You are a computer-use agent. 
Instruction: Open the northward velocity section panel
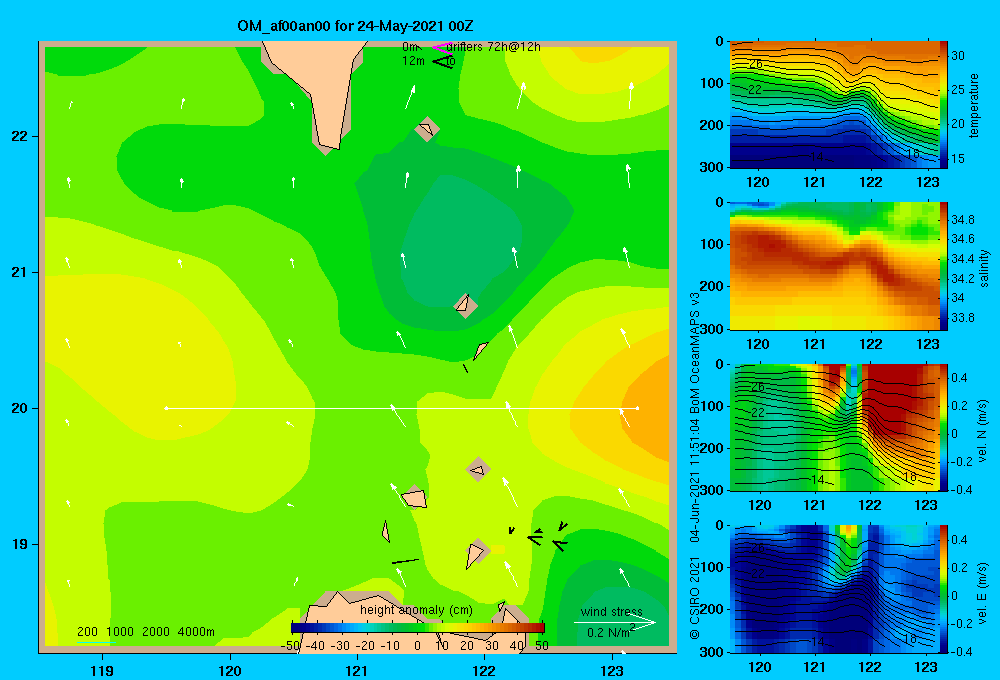click(x=835, y=427)
